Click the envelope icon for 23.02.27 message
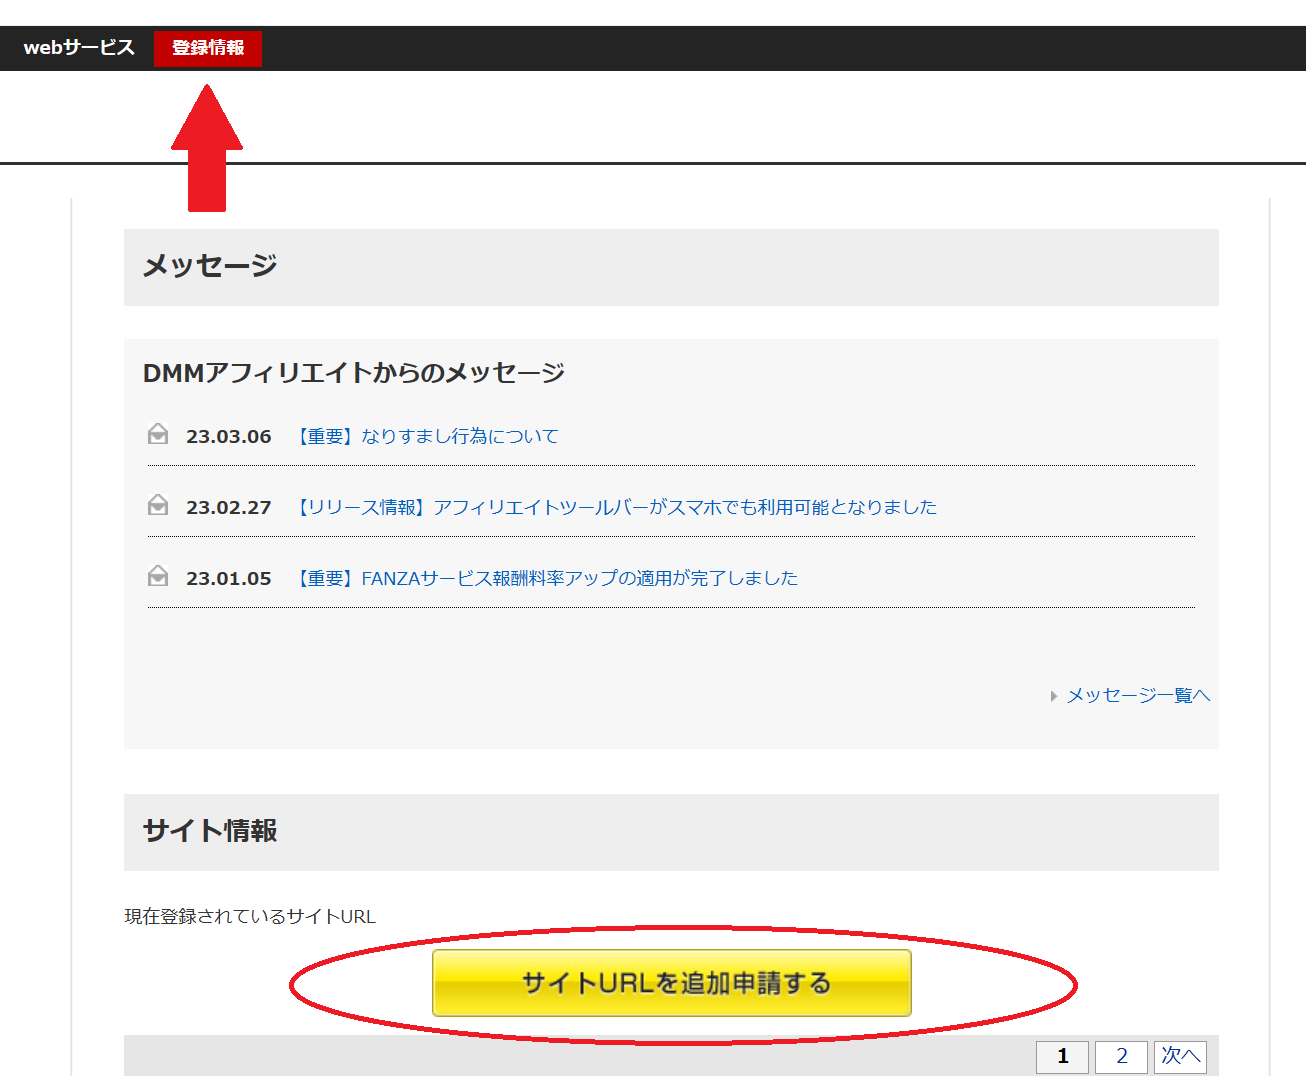1306x1076 pixels. coord(158,505)
